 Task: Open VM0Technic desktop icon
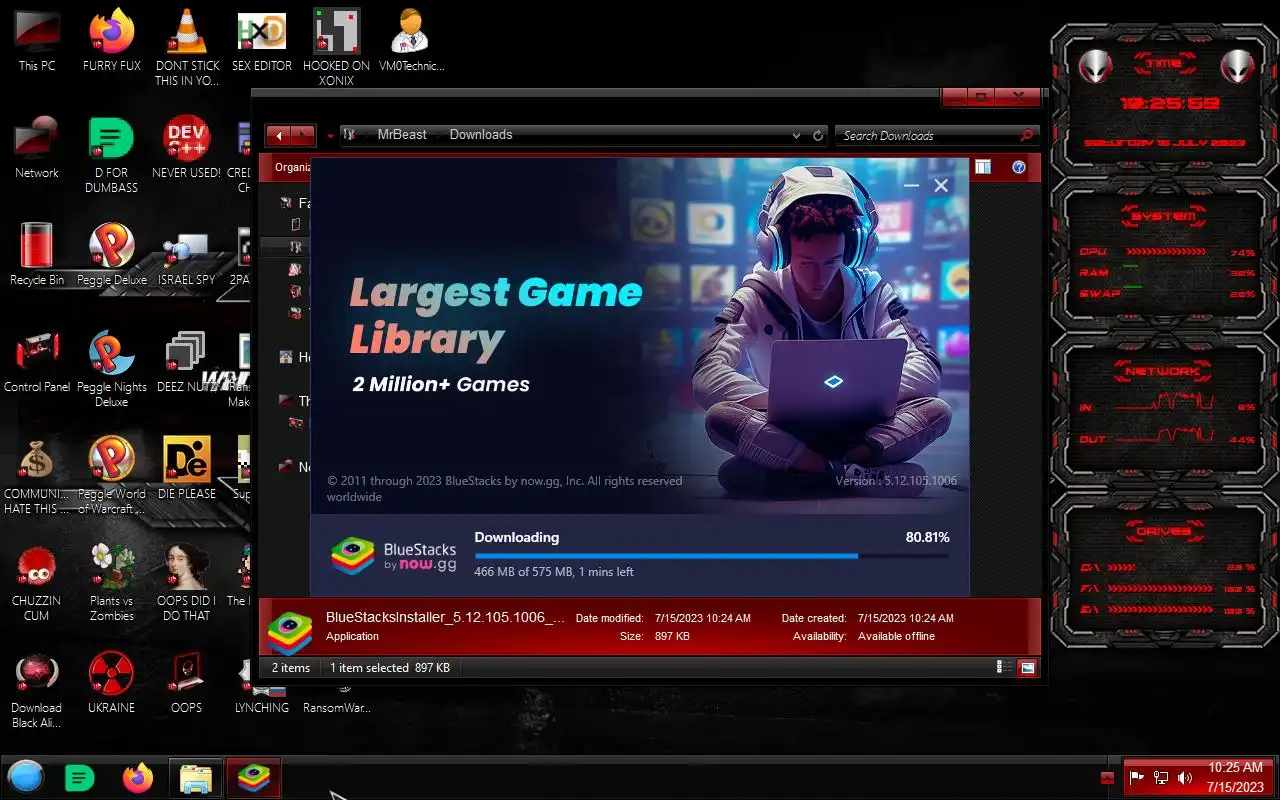coord(411,41)
